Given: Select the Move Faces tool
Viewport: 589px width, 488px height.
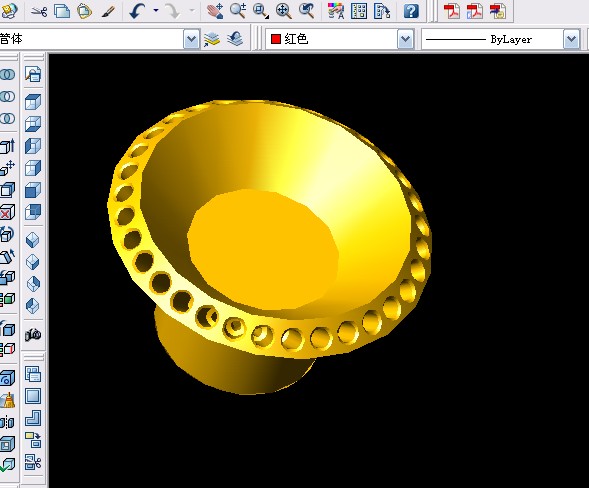Looking at the screenshot, I should (x=8, y=168).
